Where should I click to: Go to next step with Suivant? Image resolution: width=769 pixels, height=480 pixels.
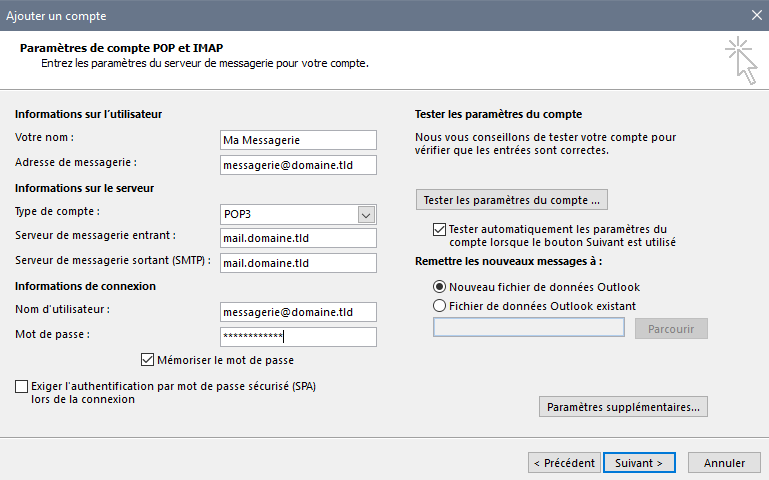[x=639, y=463]
